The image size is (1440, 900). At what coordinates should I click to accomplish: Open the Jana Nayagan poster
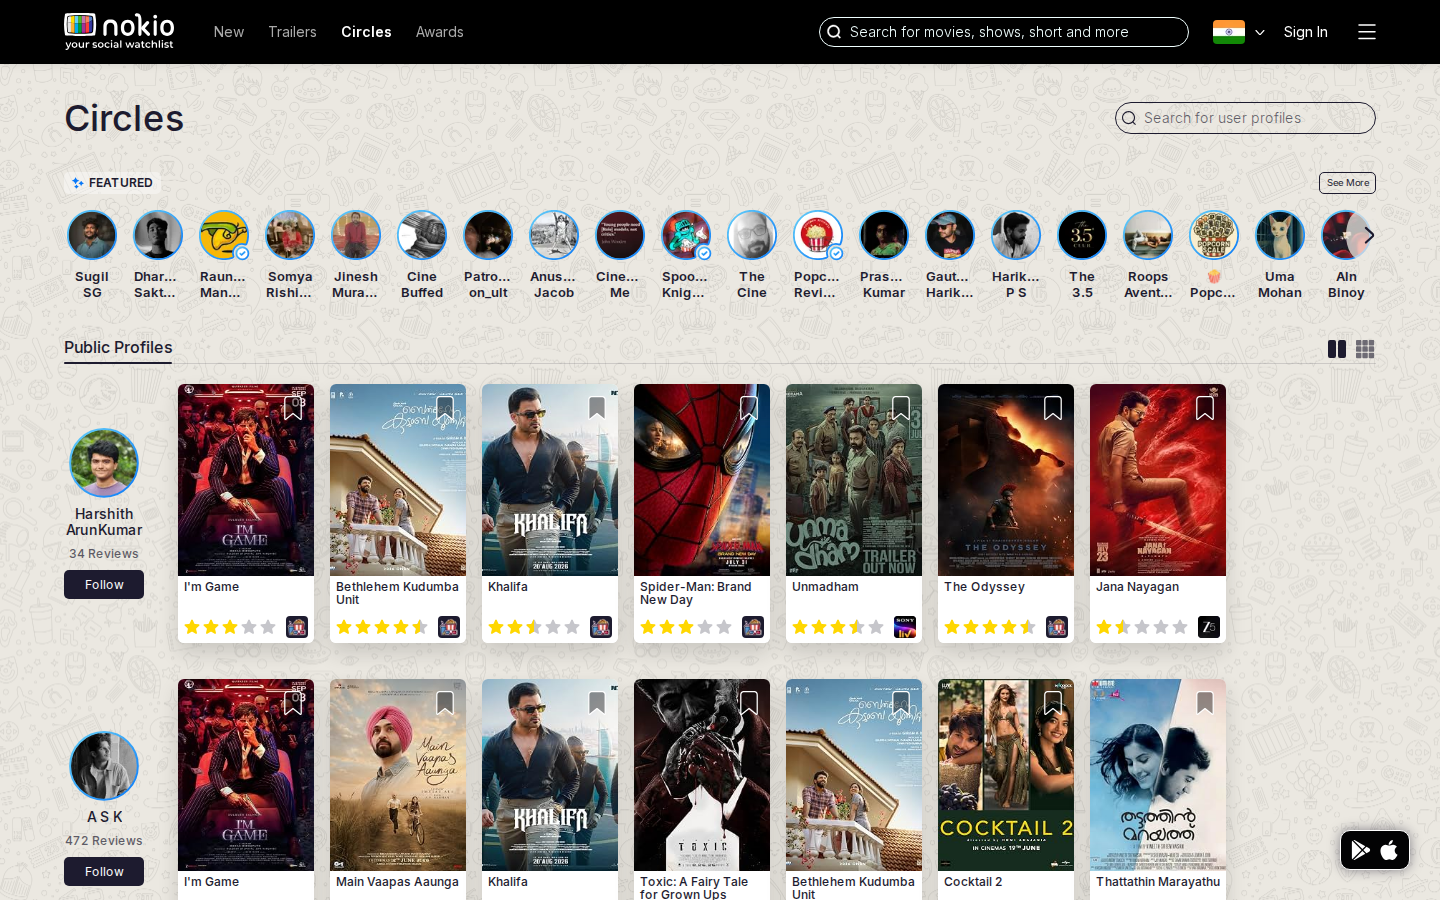click(1158, 480)
